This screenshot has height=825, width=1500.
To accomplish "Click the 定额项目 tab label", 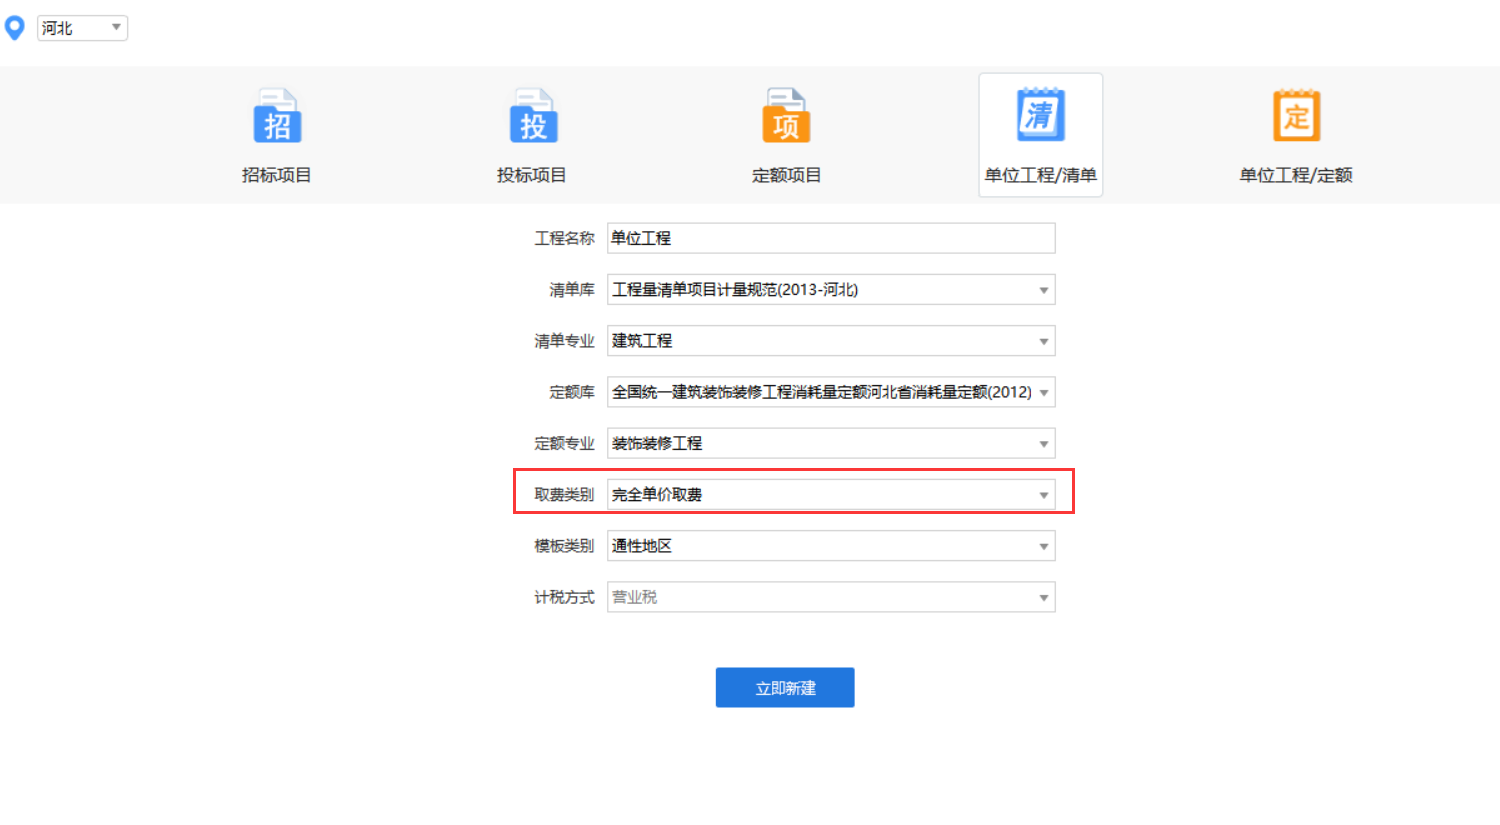I will [786, 175].
